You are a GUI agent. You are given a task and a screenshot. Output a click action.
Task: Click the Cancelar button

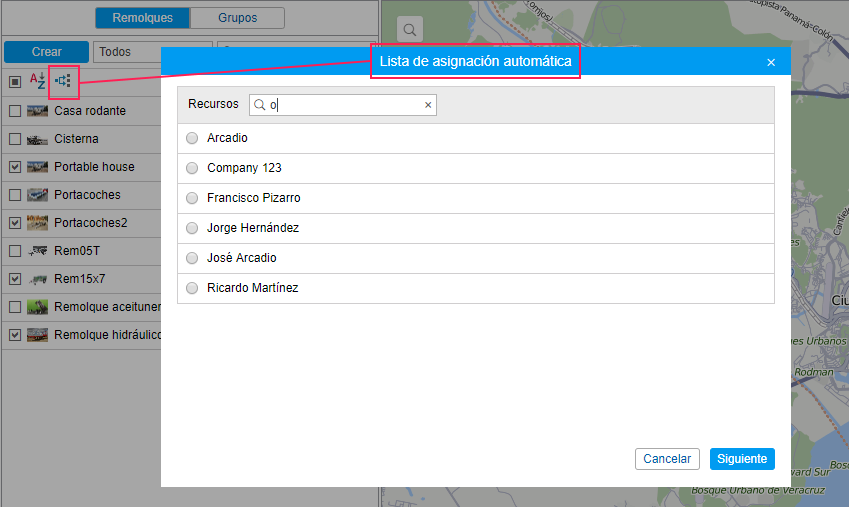pos(667,459)
